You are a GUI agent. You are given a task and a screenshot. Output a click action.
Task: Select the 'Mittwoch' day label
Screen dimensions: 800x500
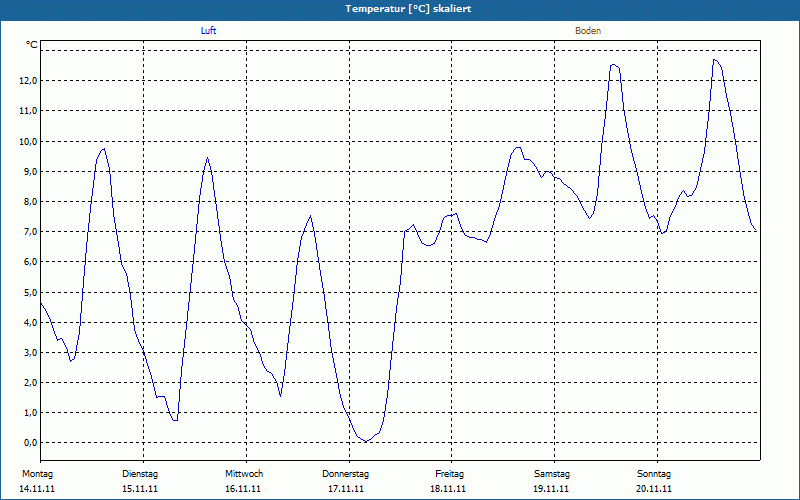pos(244,474)
